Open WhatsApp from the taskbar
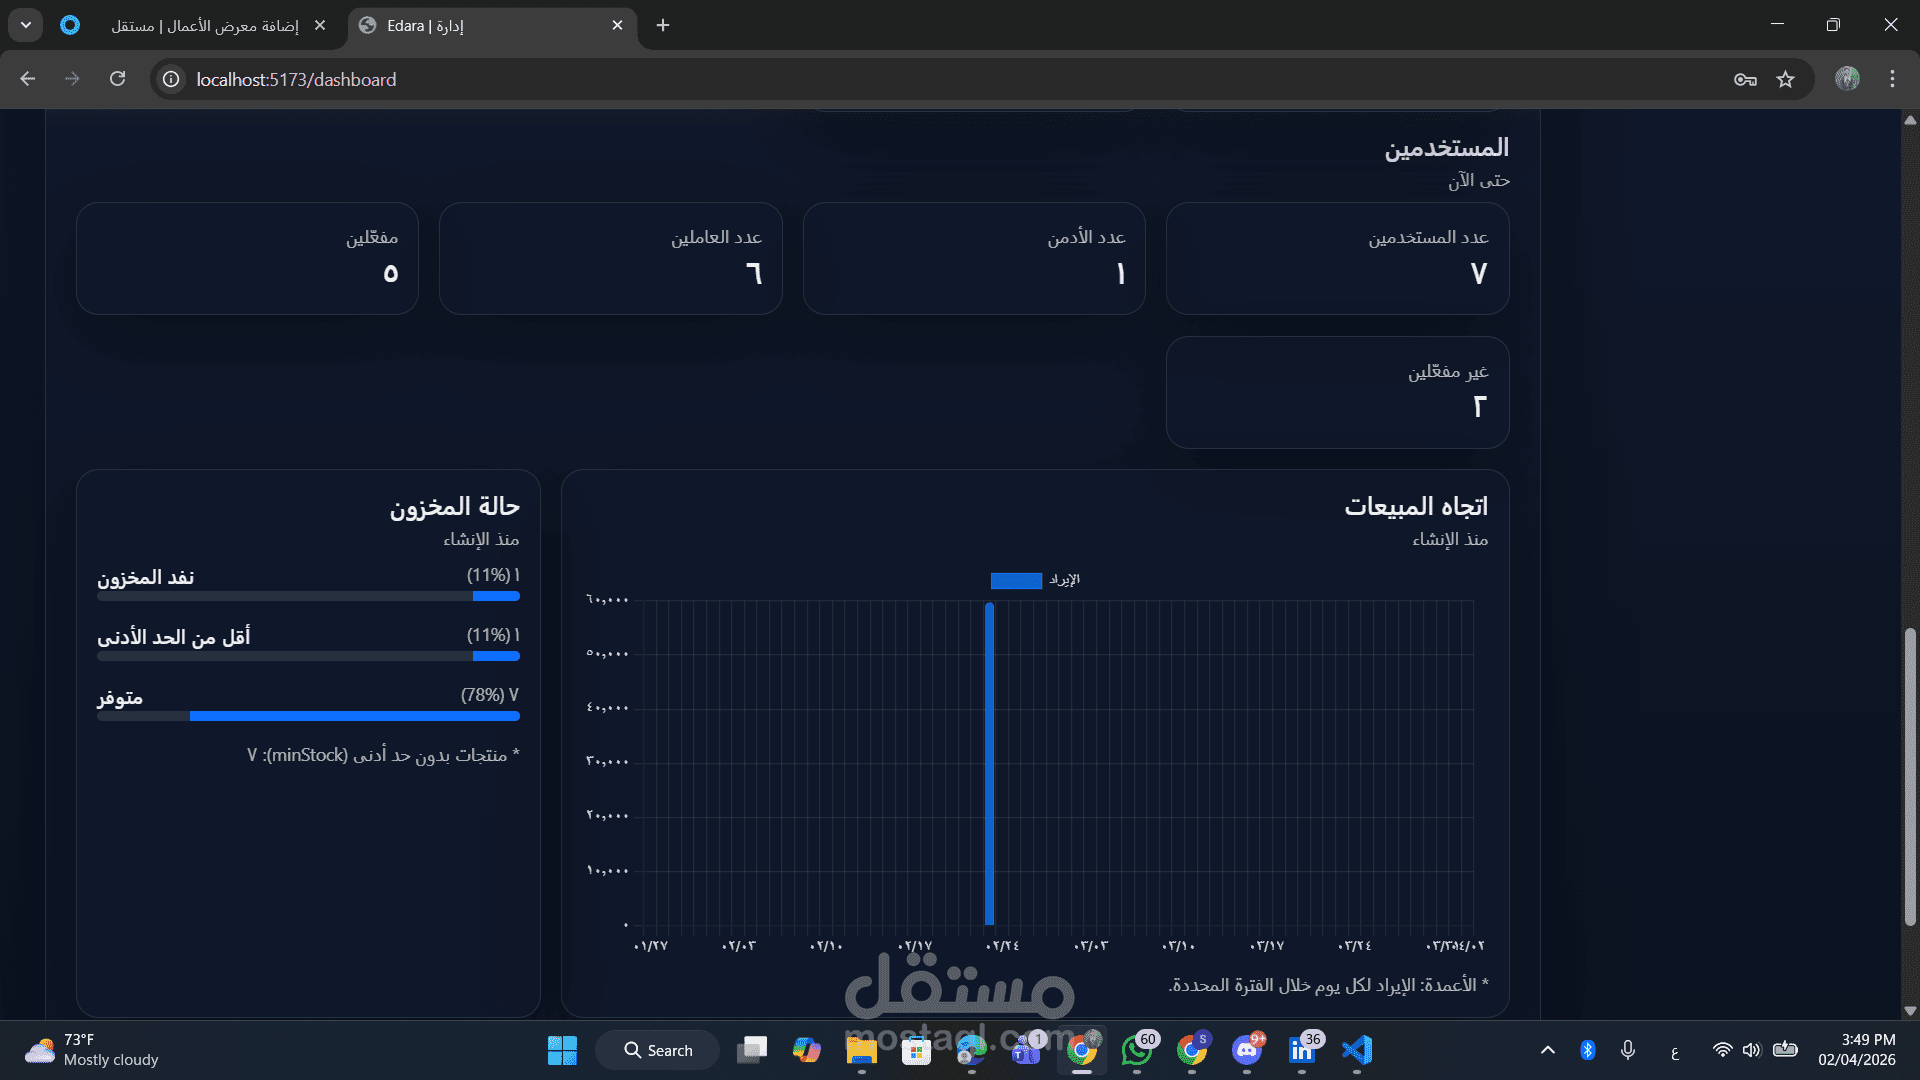This screenshot has width=1920, height=1080. pos(1136,1050)
